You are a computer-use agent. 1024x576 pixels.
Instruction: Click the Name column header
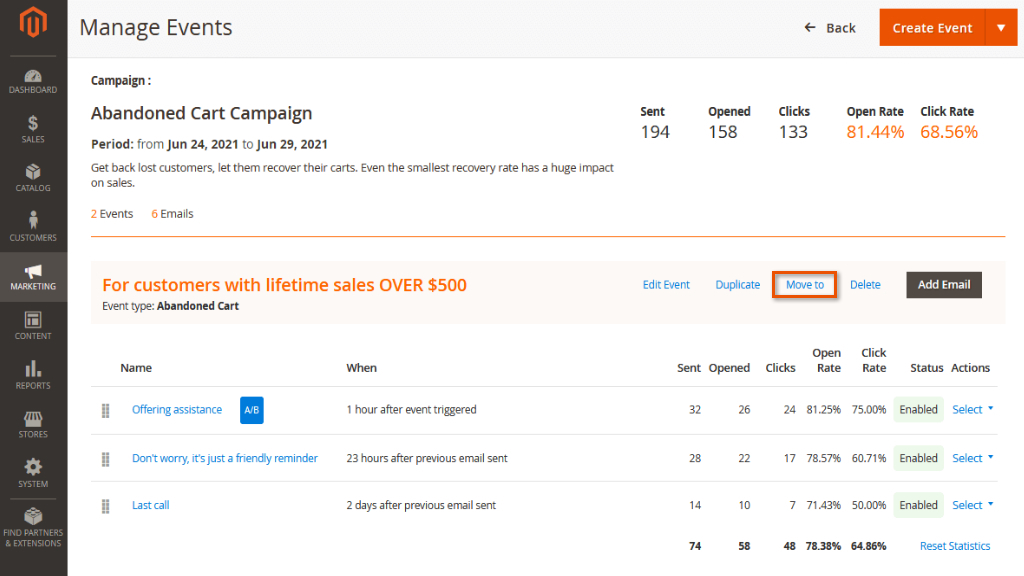point(136,368)
